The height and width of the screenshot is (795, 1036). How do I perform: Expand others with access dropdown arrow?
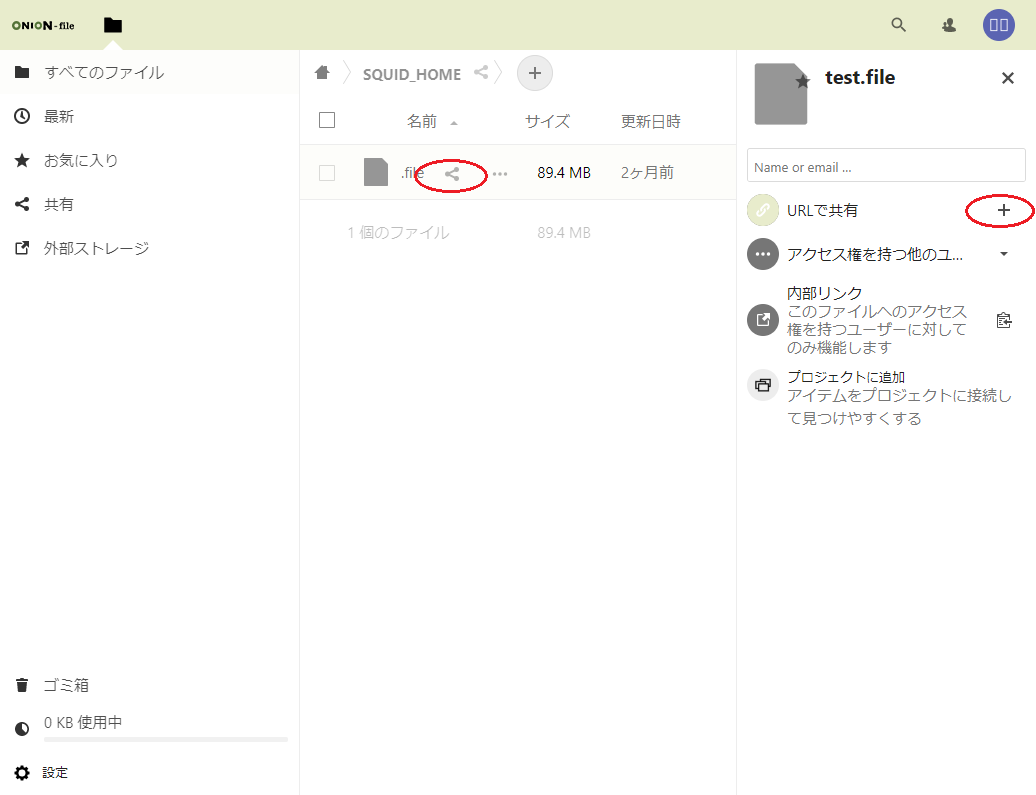coord(1004,254)
